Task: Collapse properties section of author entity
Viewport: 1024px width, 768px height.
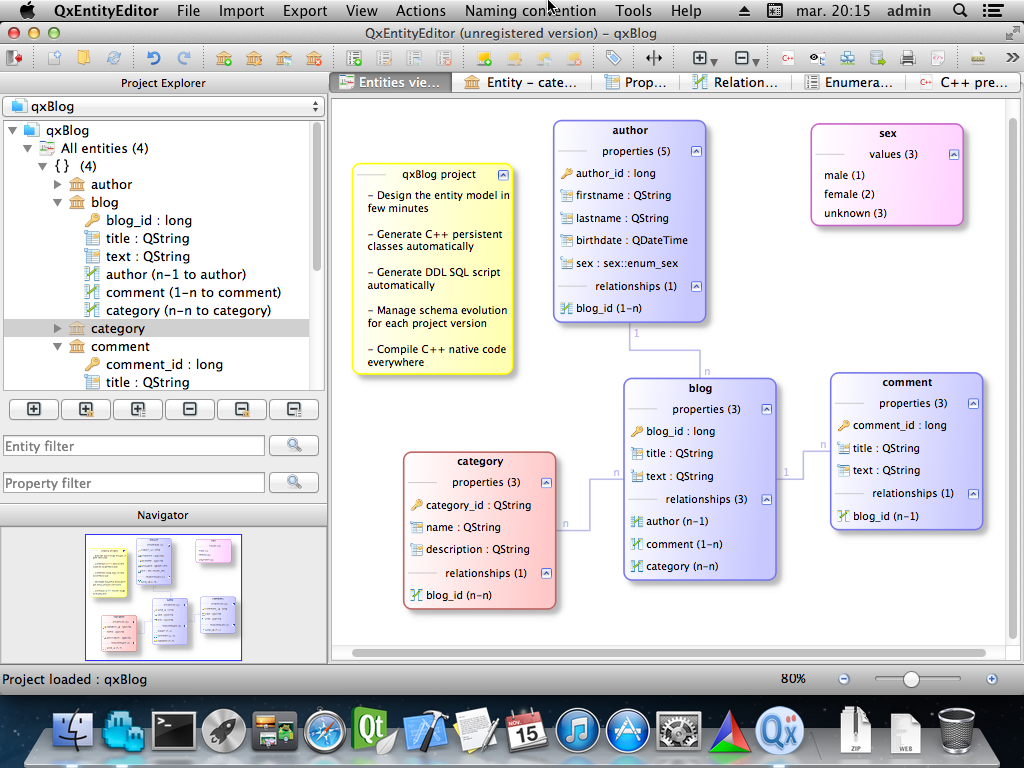Action: tap(696, 152)
